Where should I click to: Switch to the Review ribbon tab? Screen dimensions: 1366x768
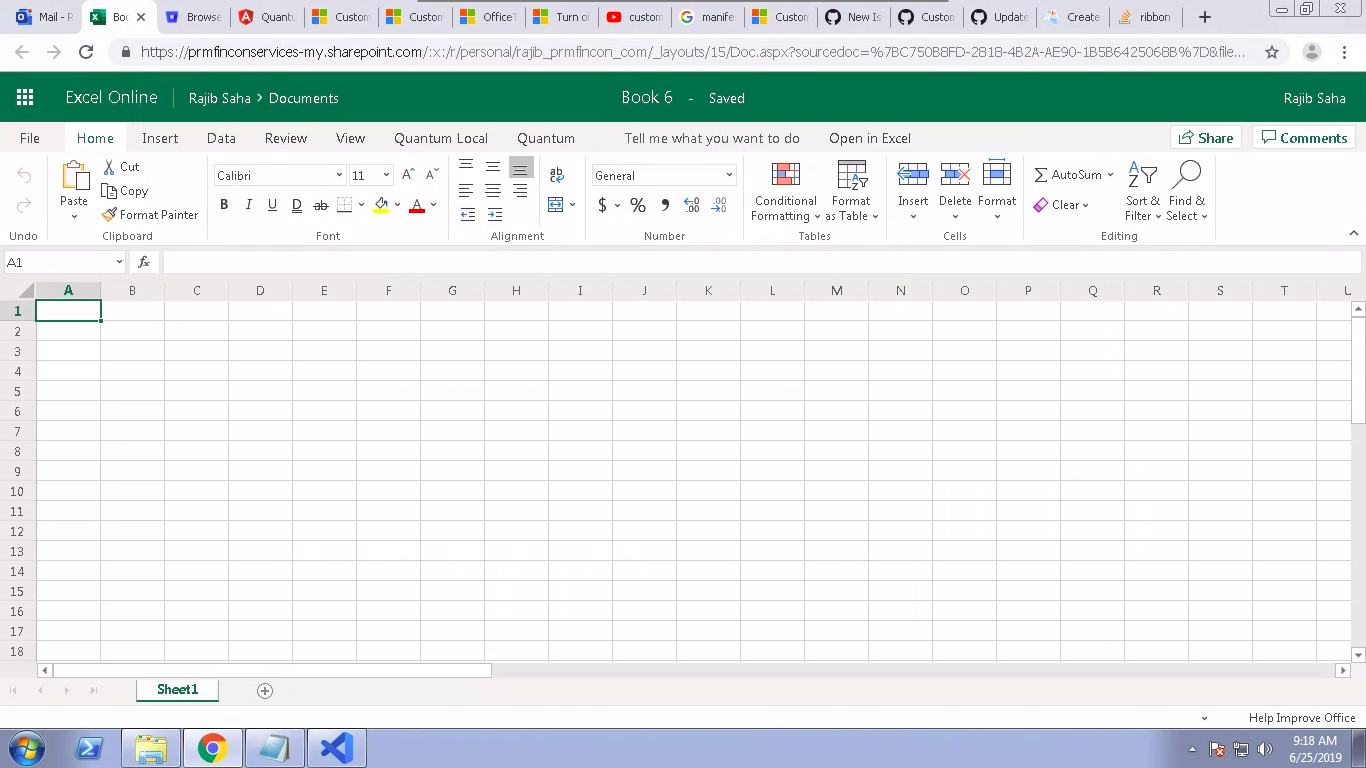(286, 138)
